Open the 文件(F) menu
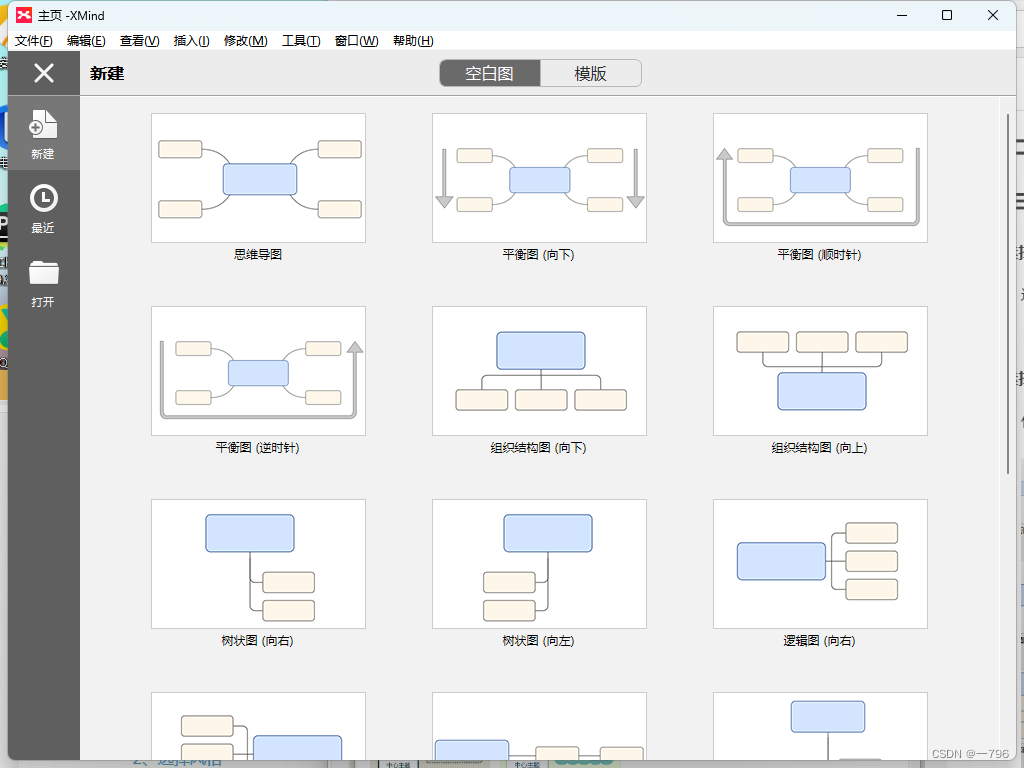The image size is (1024, 768). click(x=33, y=40)
